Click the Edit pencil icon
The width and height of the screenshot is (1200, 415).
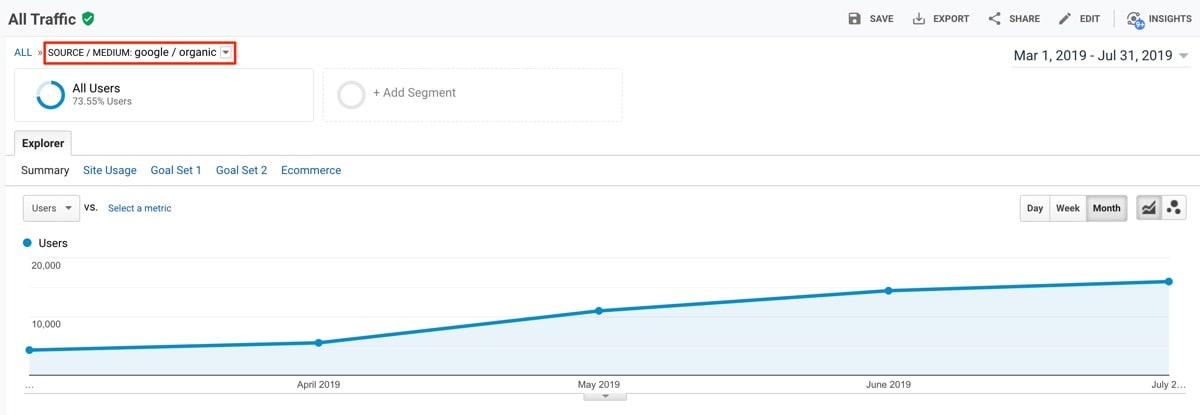point(1065,18)
